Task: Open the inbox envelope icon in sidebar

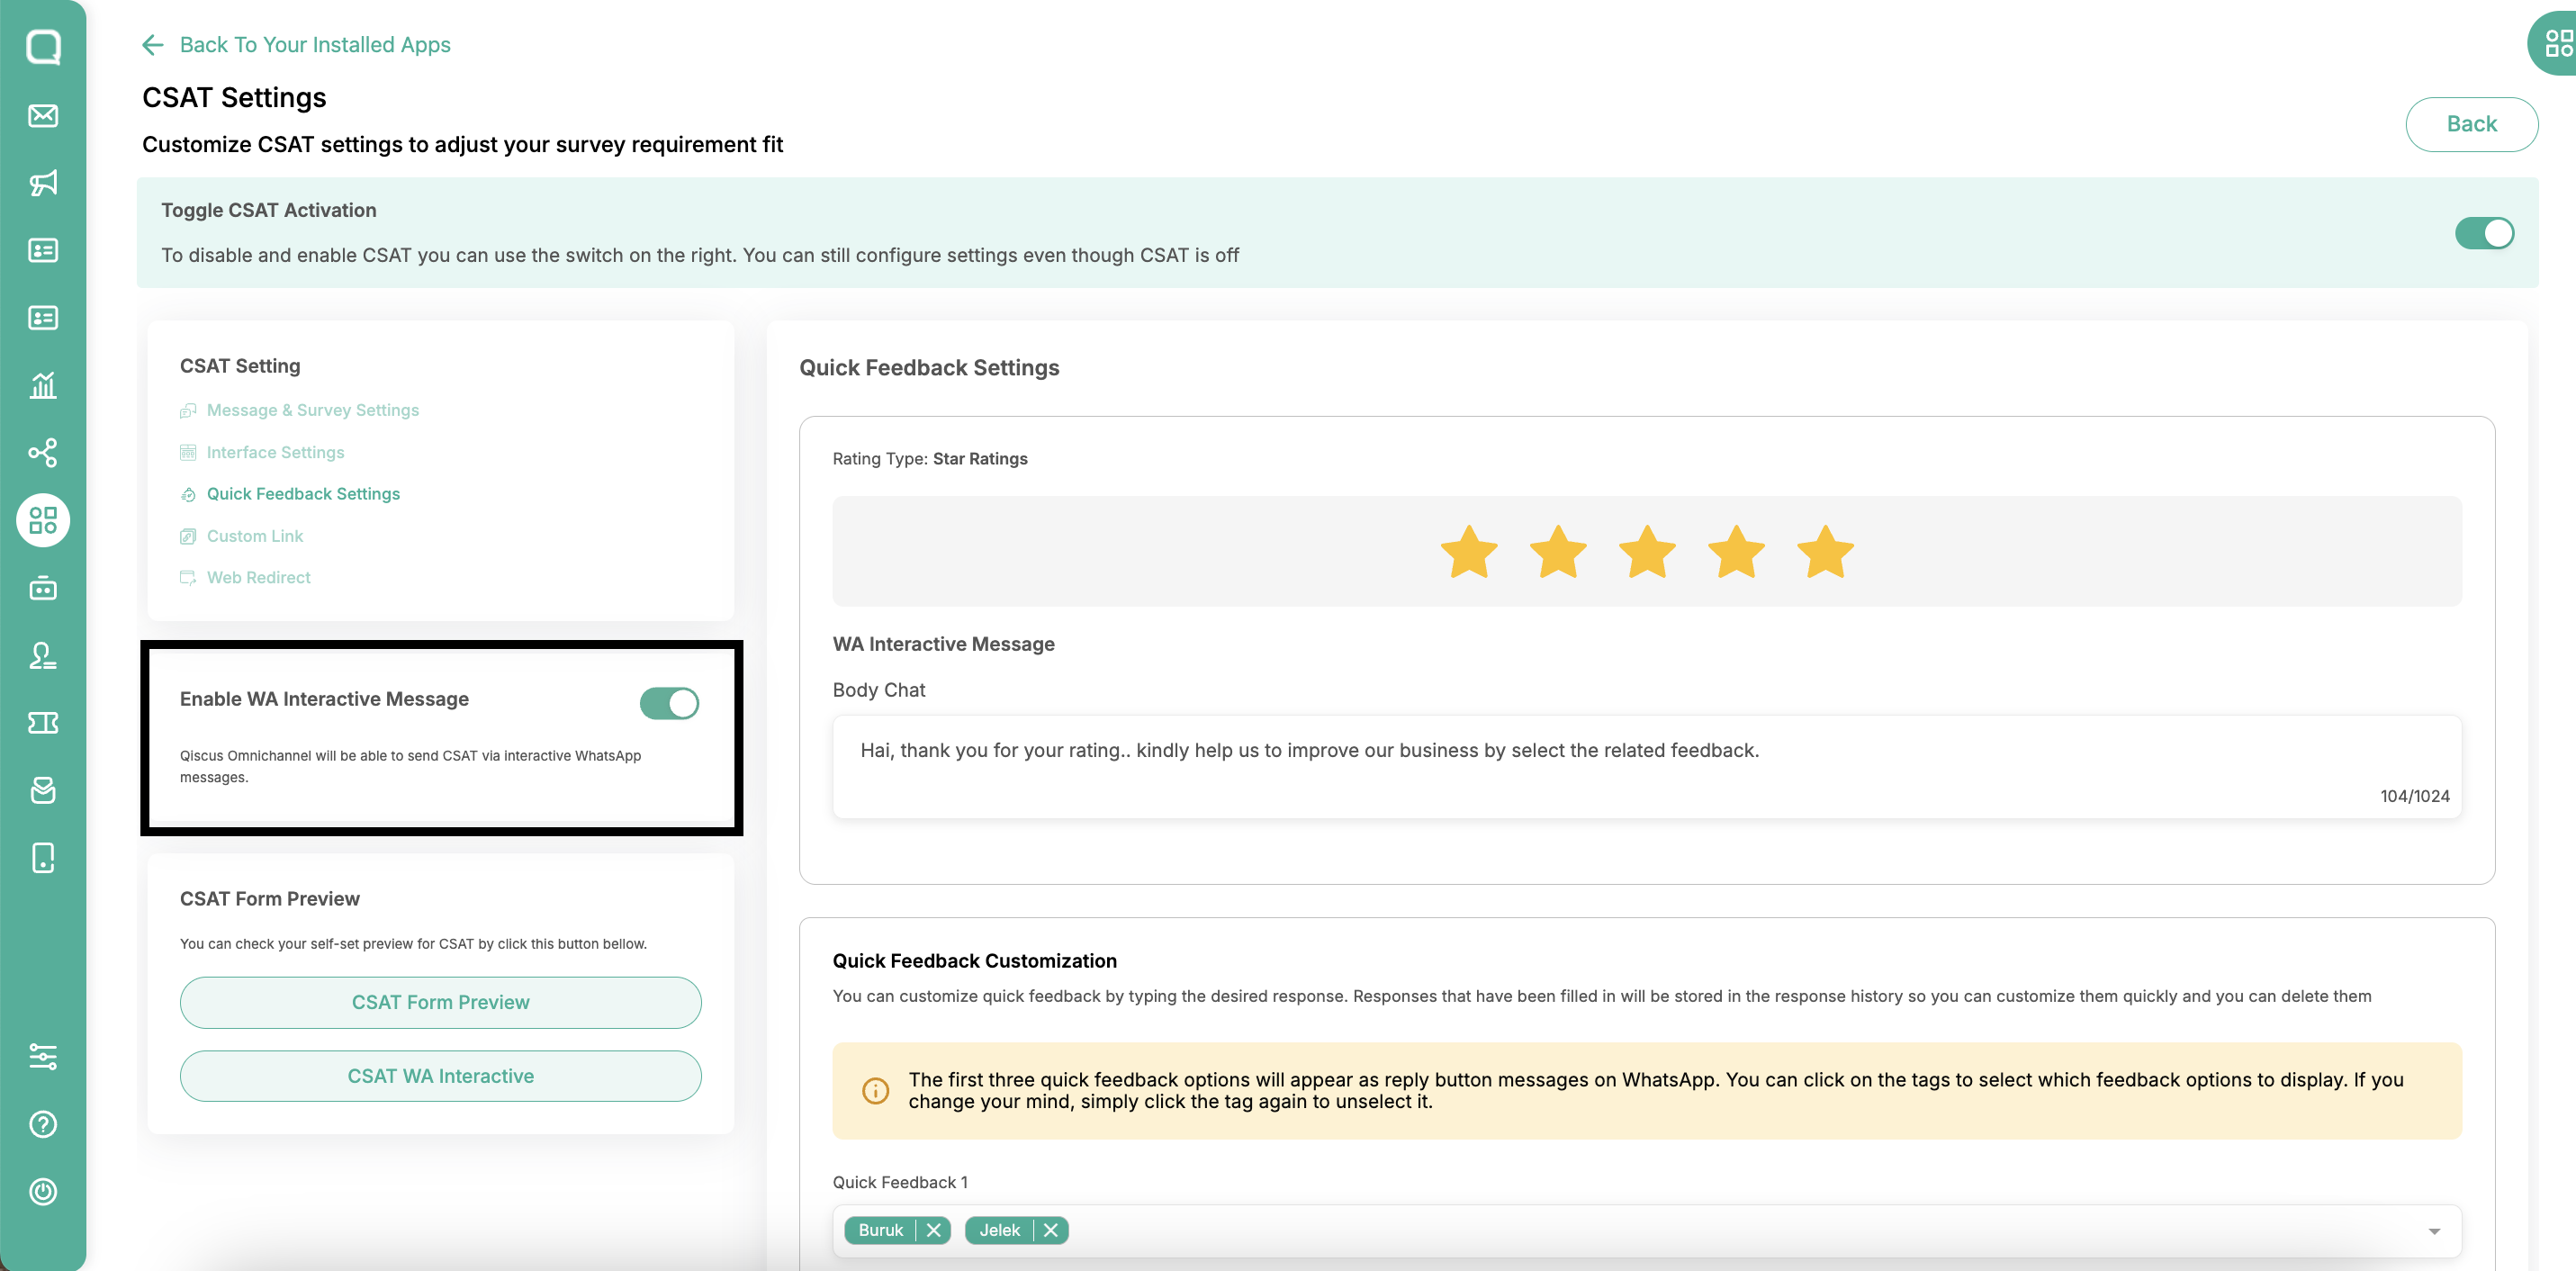Action: tap(43, 115)
